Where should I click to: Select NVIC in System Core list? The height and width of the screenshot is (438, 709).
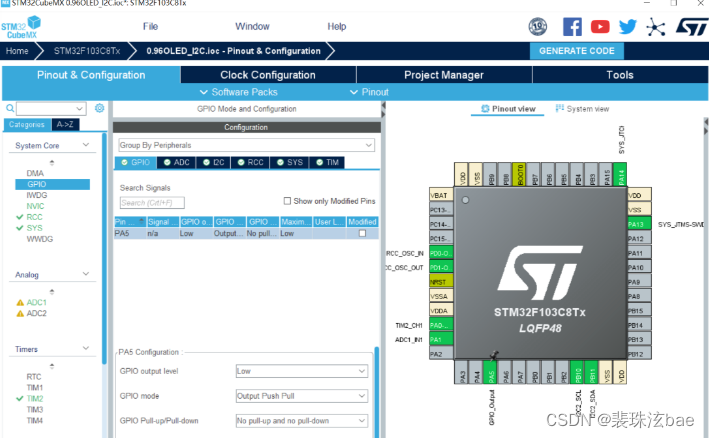tap(35, 206)
